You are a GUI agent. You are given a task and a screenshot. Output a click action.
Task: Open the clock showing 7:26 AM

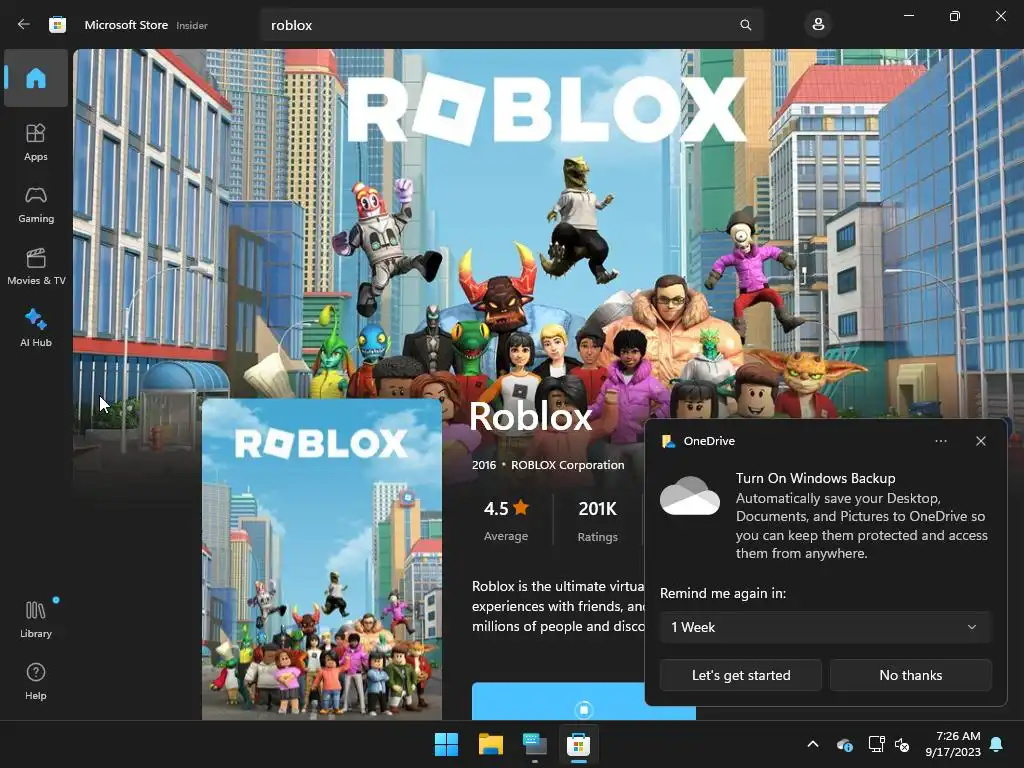(x=953, y=744)
